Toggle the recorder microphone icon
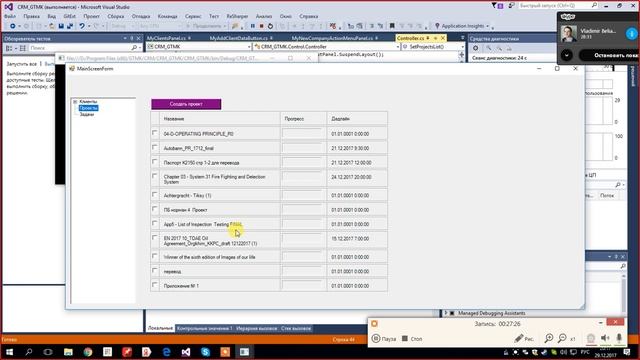This screenshot has height=360, width=640. [619, 338]
